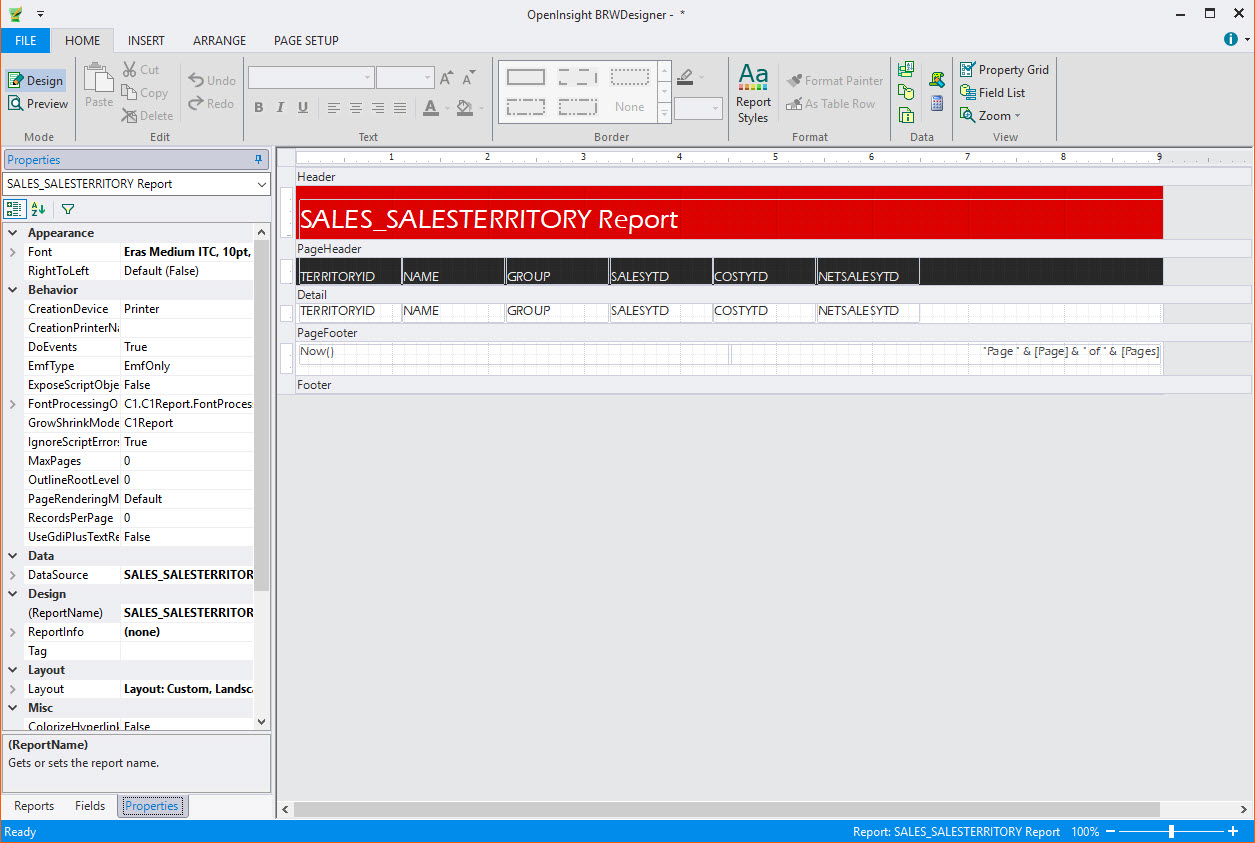This screenshot has height=843, width=1255.
Task: Choose the solid border style
Action: point(526,77)
